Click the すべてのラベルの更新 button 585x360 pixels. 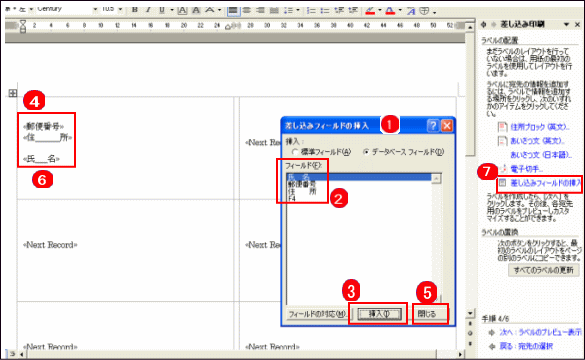pos(543,270)
